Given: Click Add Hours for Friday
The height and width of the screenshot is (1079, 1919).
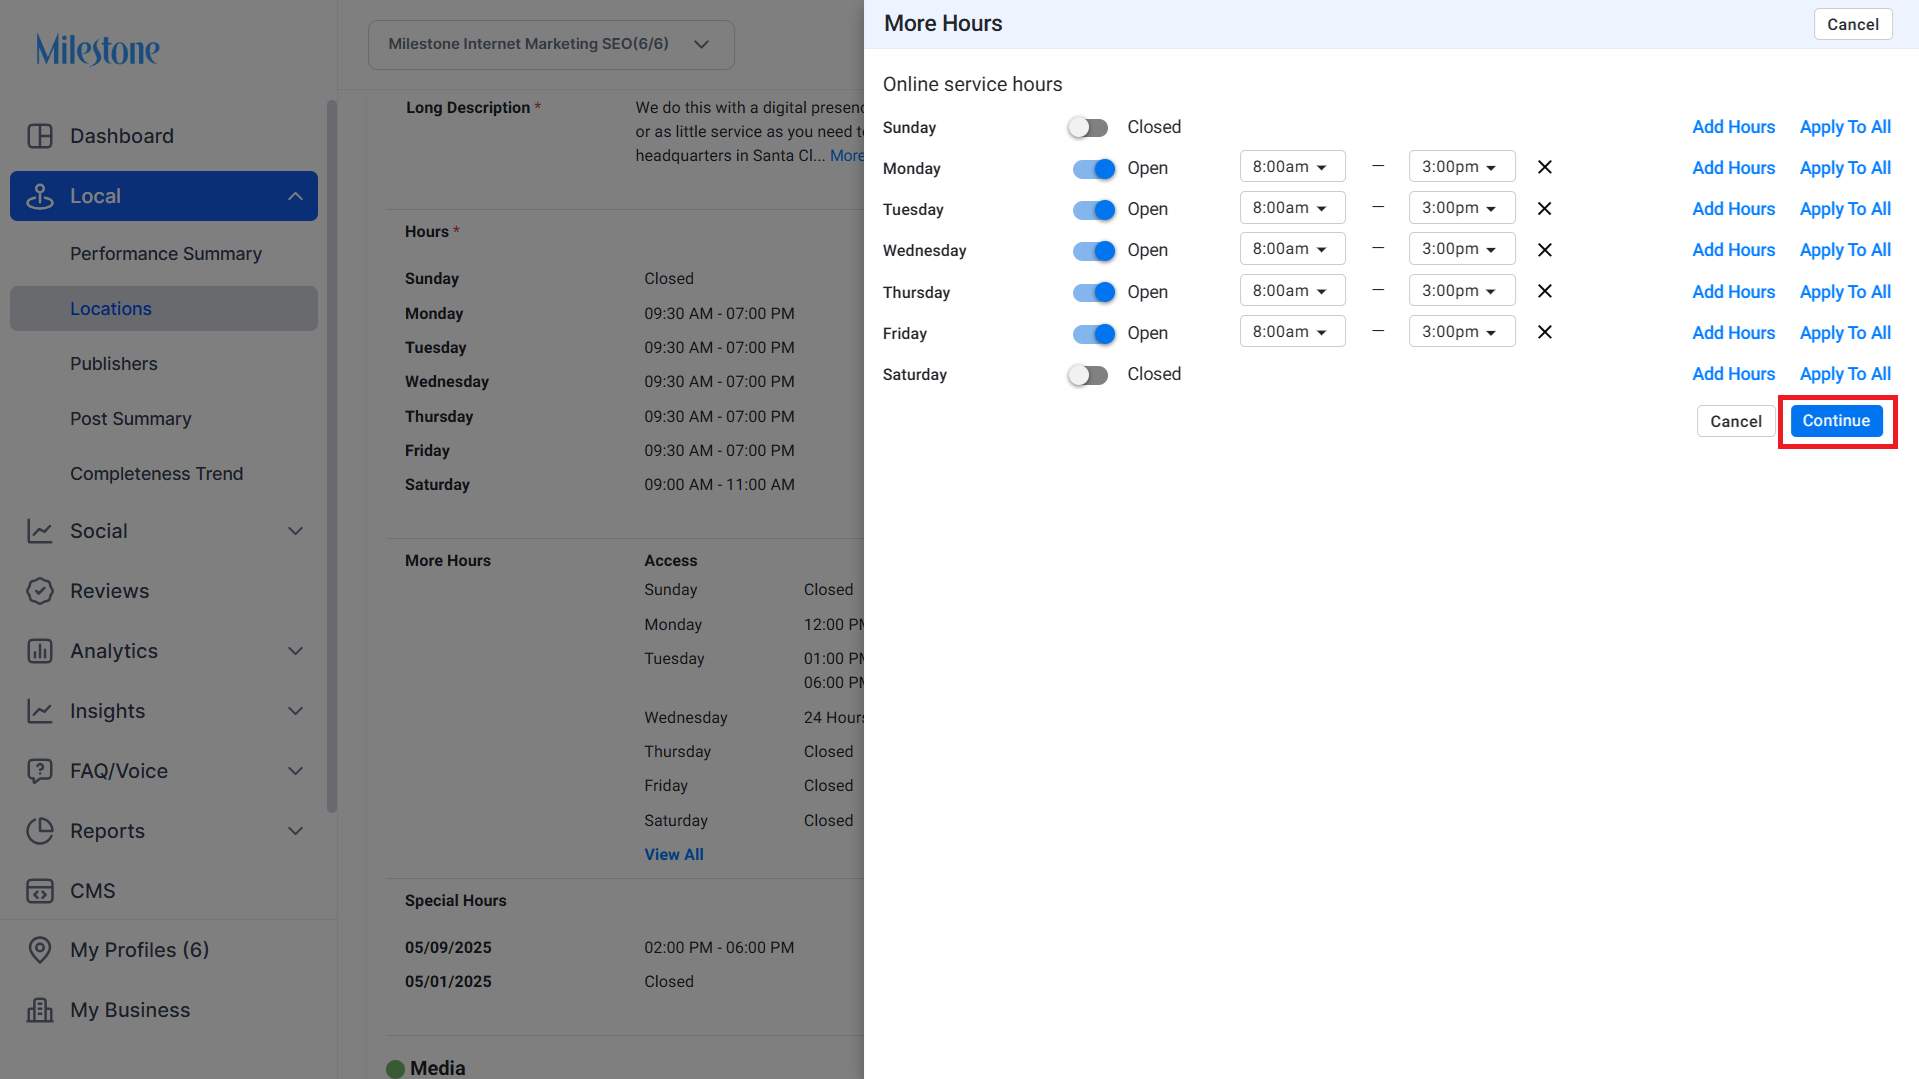Looking at the screenshot, I should [x=1733, y=333].
